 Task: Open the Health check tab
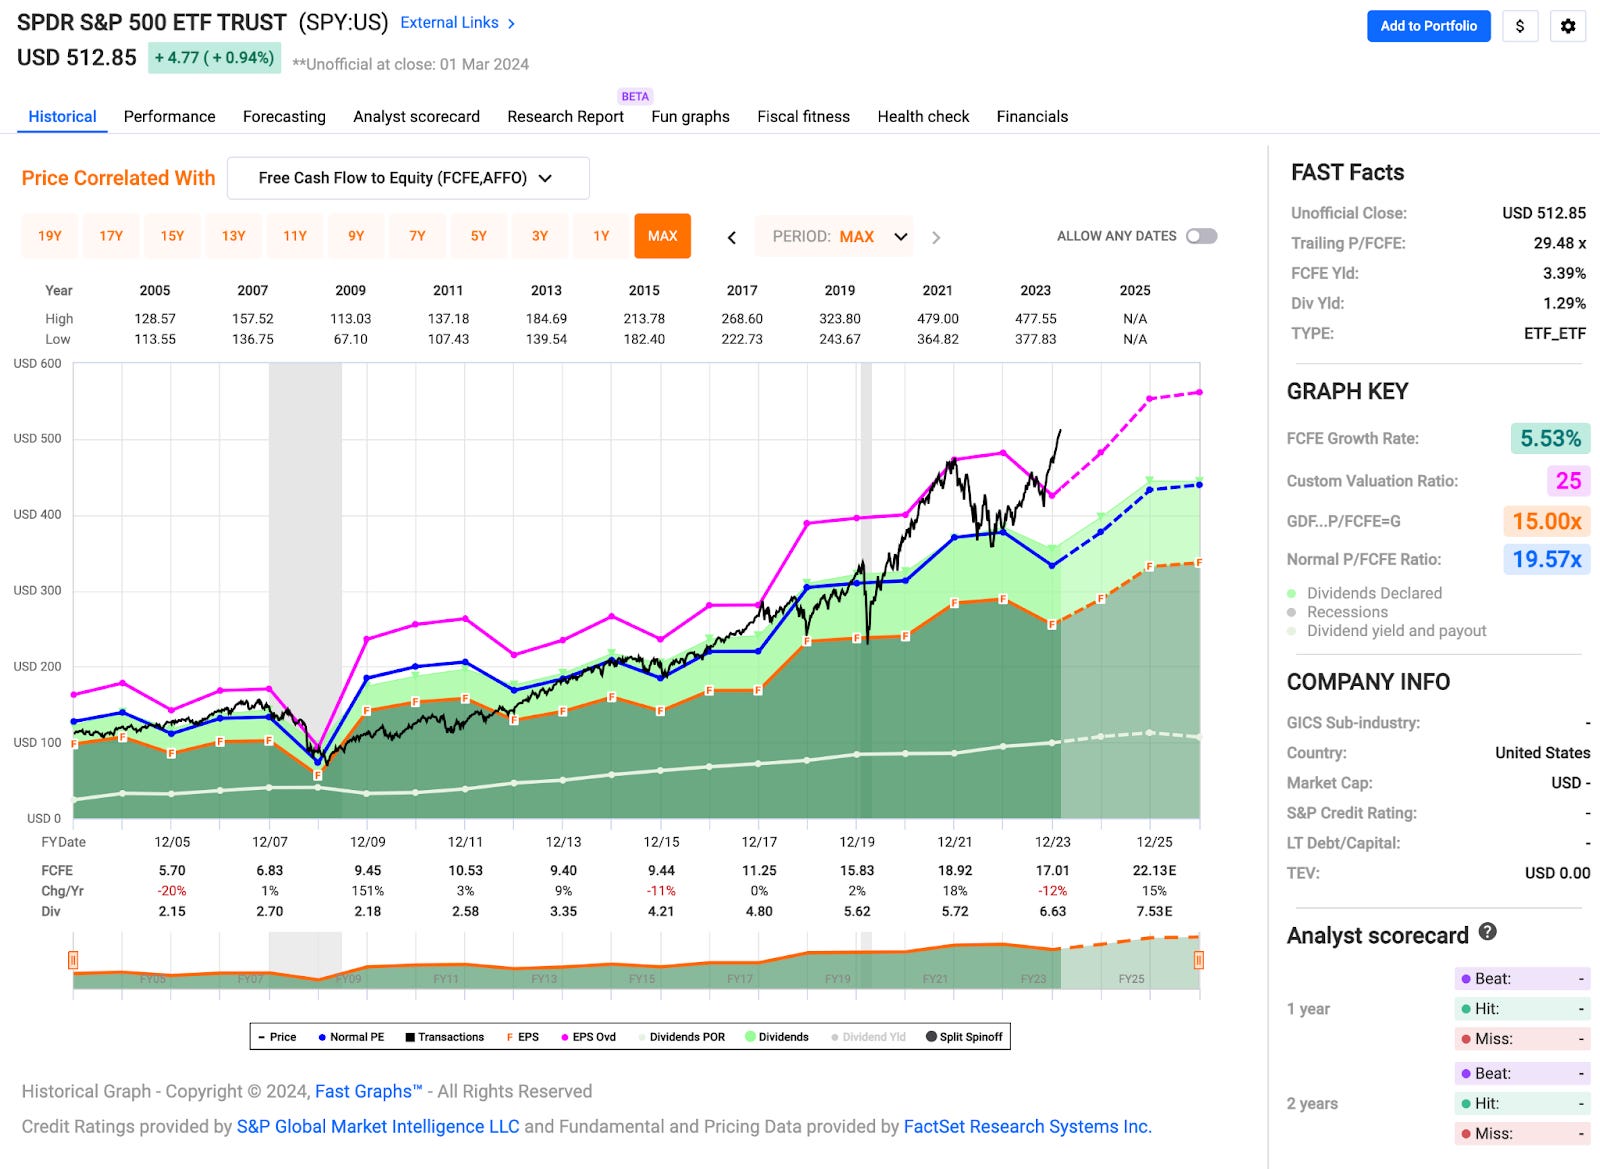click(923, 116)
